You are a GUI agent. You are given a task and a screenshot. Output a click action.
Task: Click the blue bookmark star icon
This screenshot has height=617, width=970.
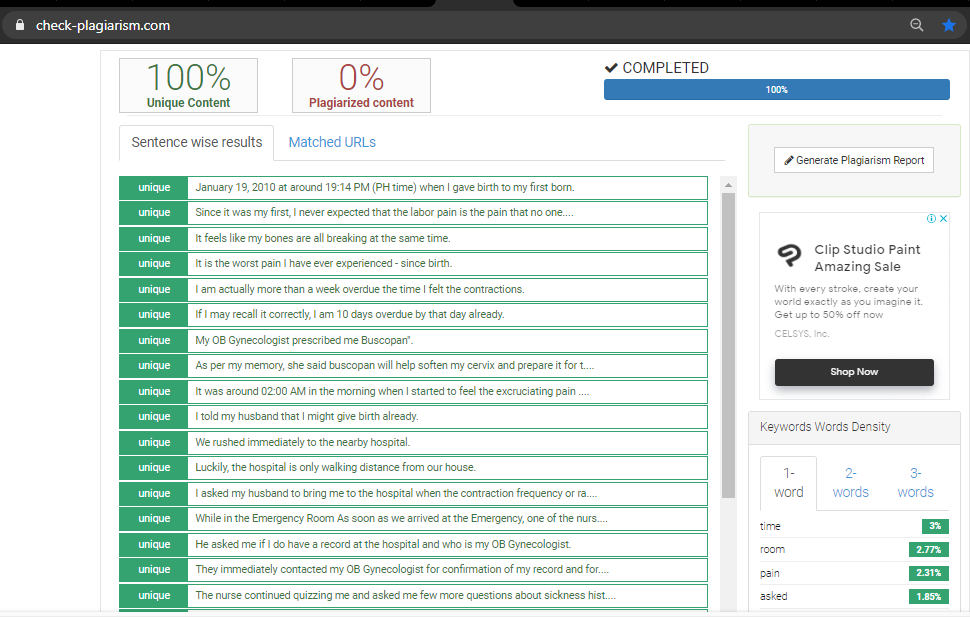point(949,25)
